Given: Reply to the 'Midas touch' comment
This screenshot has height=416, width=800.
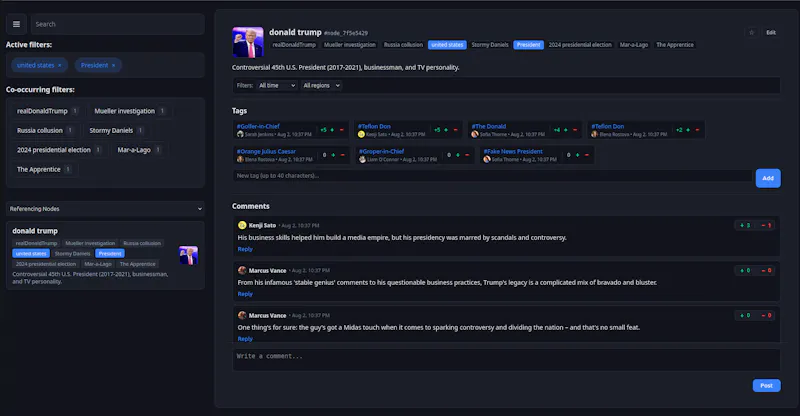Looking at the screenshot, I should point(245,339).
